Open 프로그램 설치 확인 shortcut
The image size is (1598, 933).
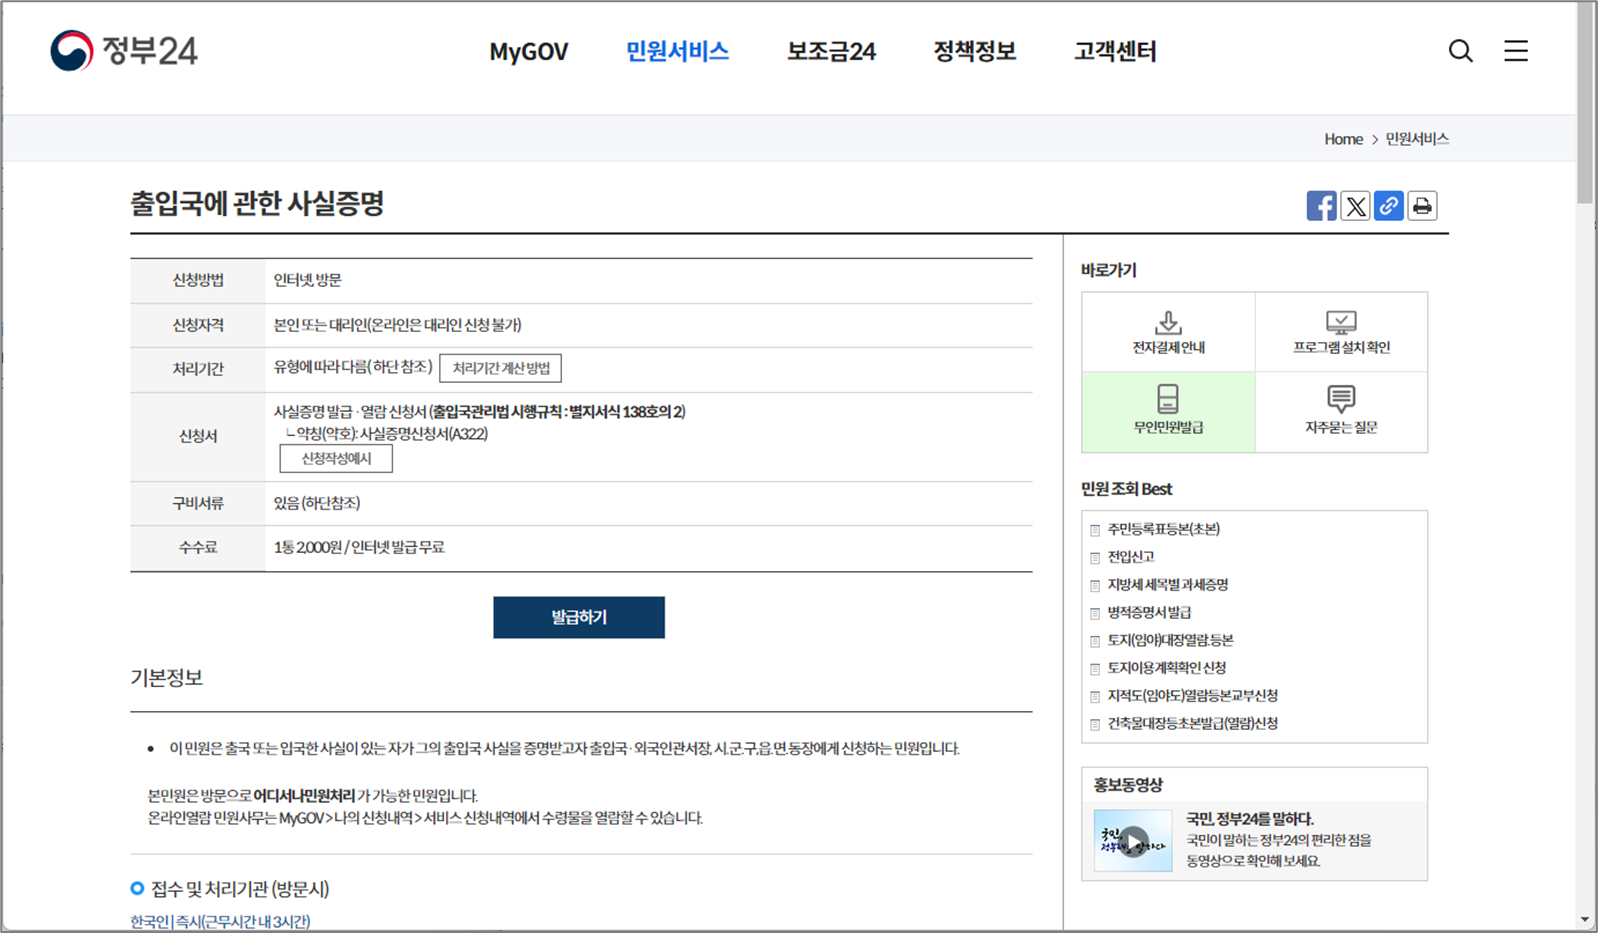pyautogui.click(x=1341, y=332)
